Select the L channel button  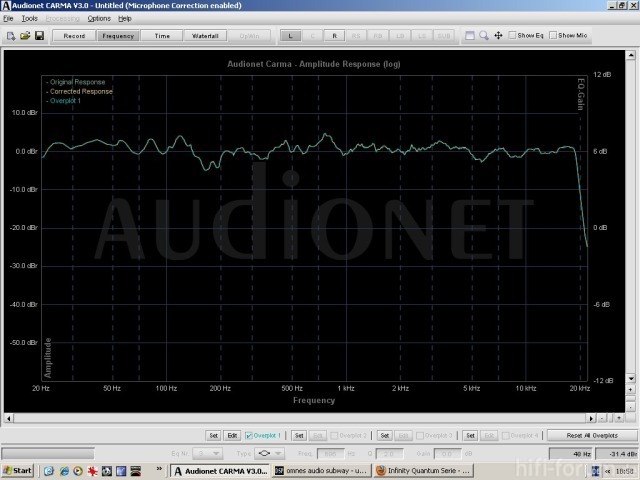[290, 36]
